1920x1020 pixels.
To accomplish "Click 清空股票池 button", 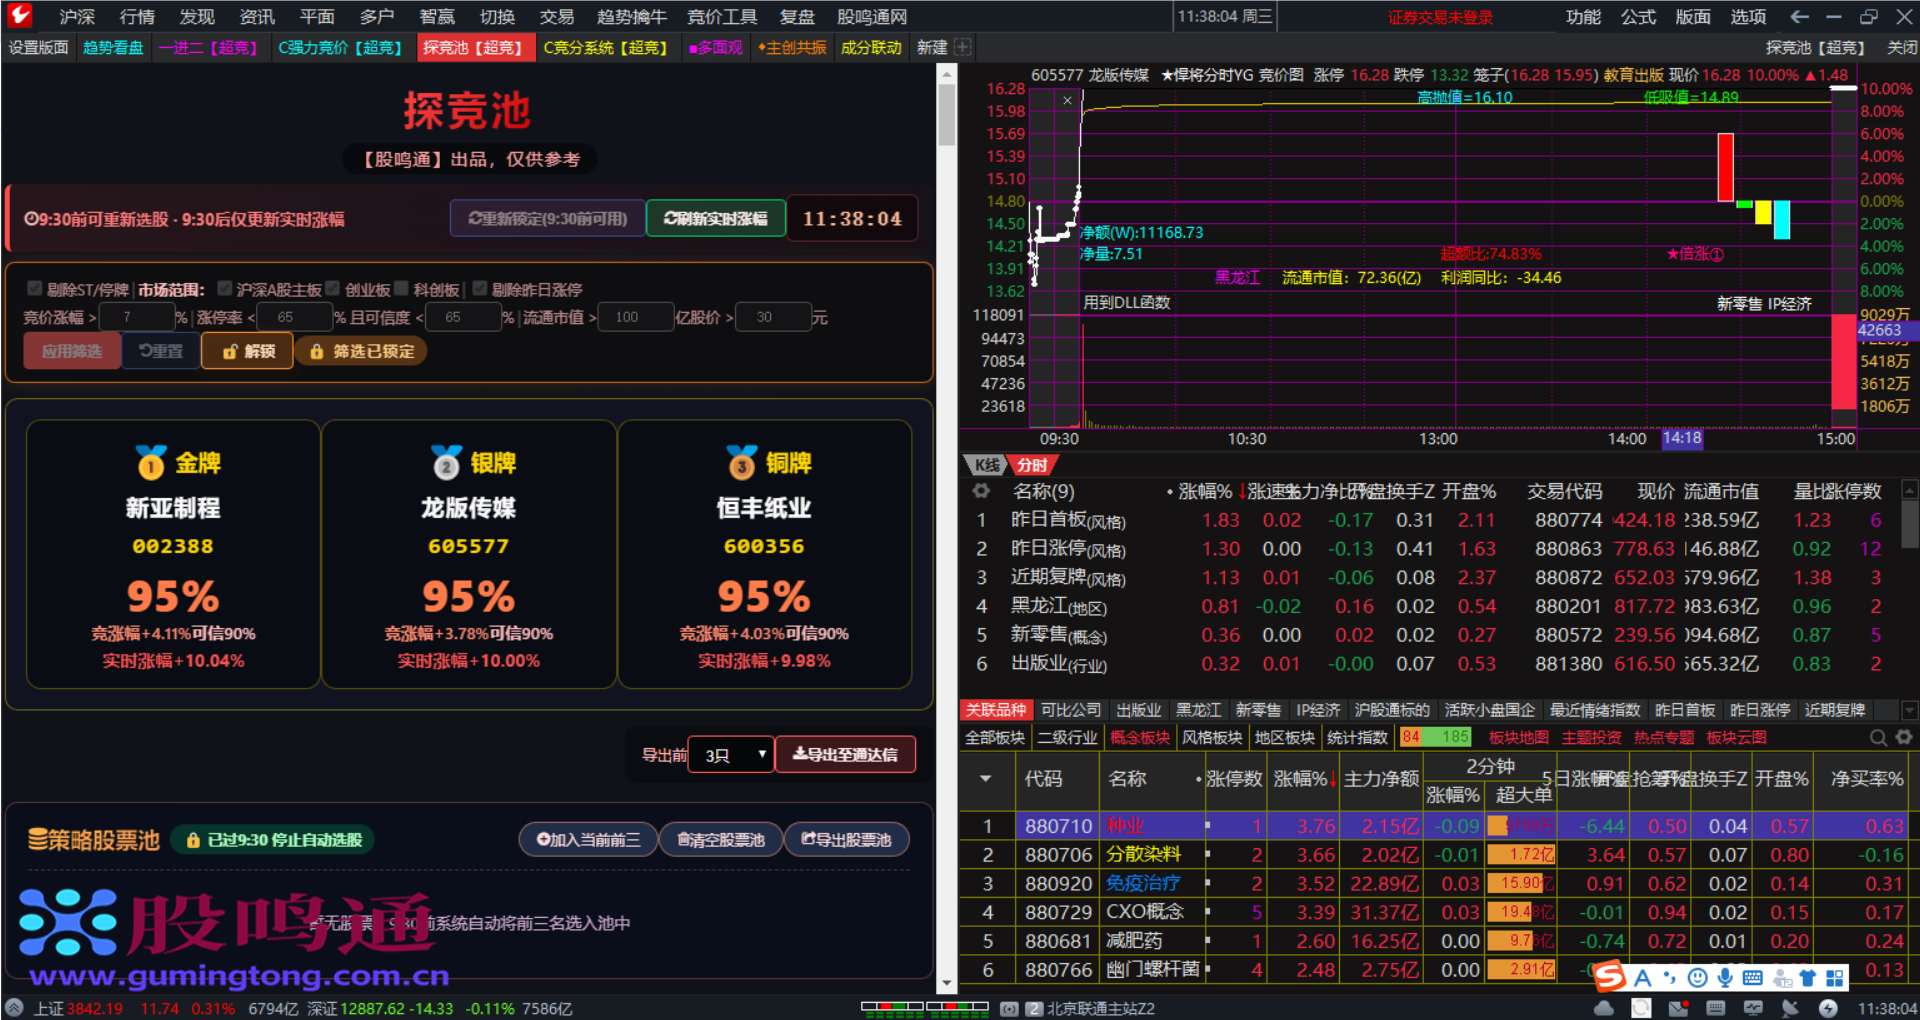I will click(x=721, y=840).
